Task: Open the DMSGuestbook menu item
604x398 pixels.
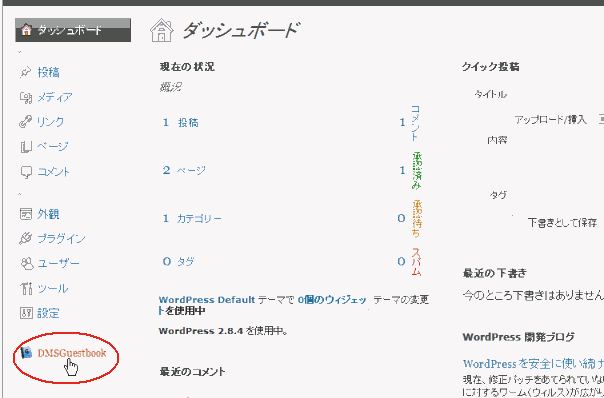Action: 72,353
